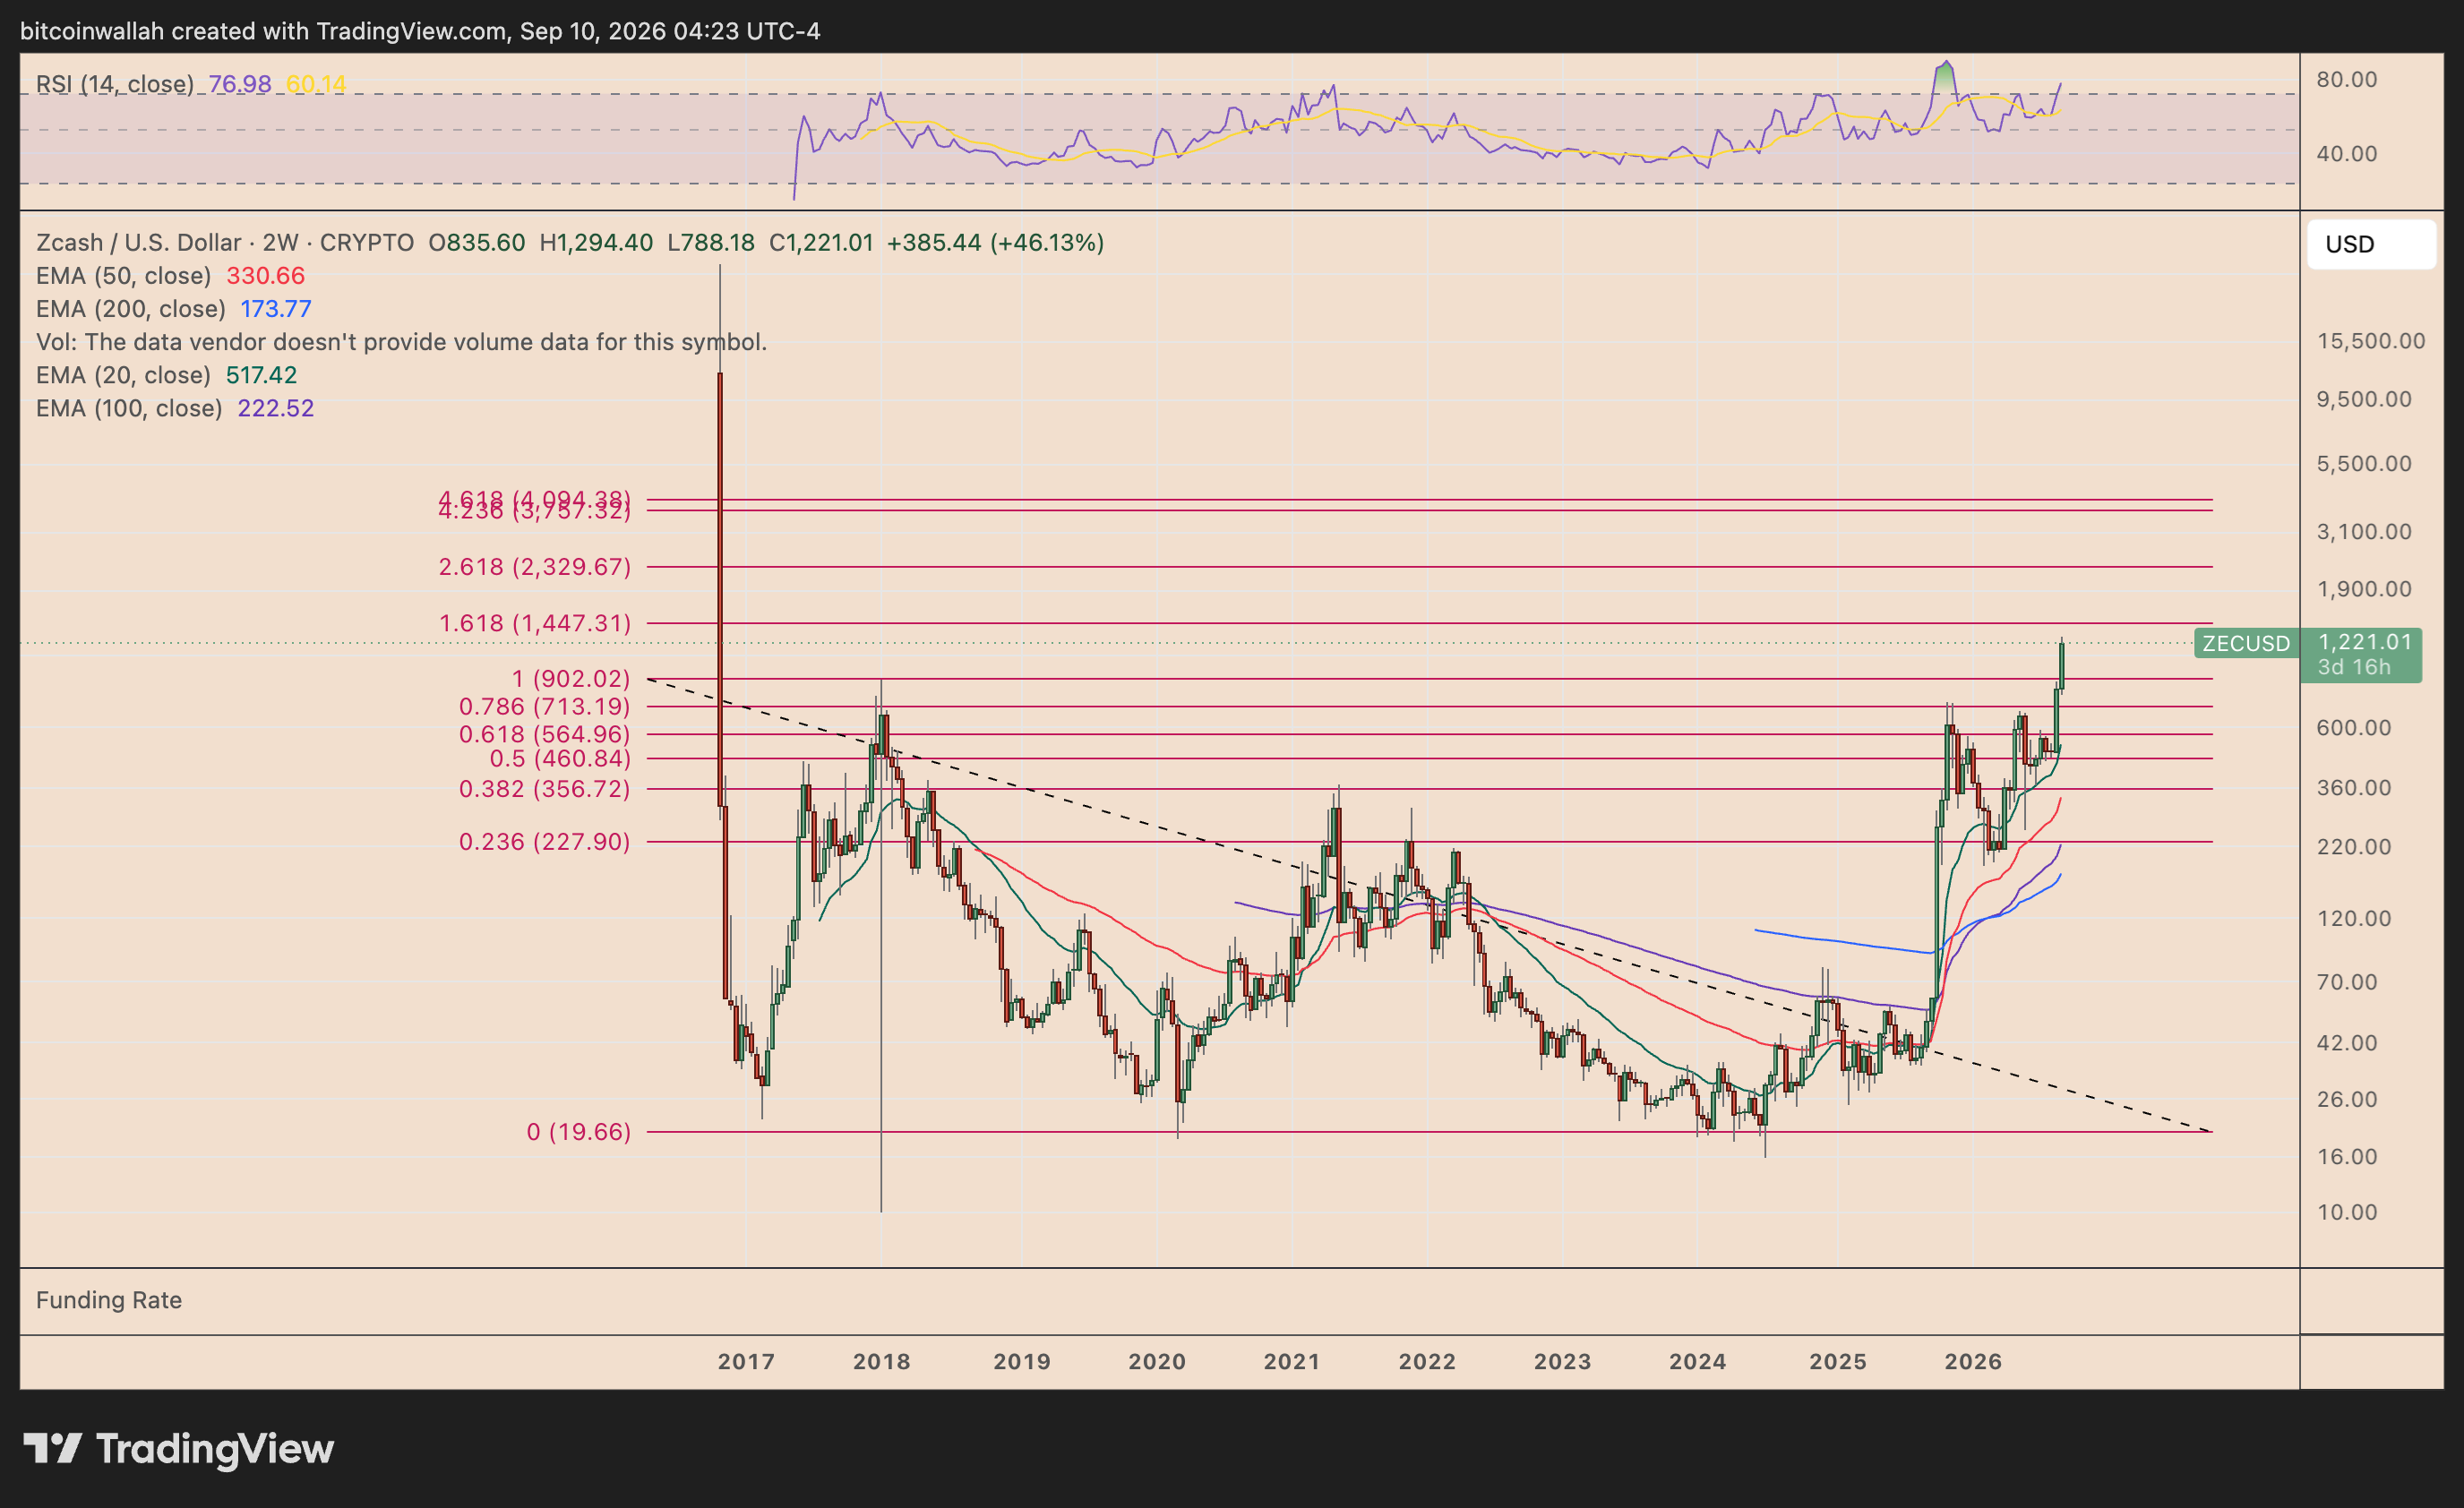The image size is (2464, 1508).
Task: Select Fibonacci level 0.618 (564.96) label
Action: pyautogui.click(x=545, y=735)
